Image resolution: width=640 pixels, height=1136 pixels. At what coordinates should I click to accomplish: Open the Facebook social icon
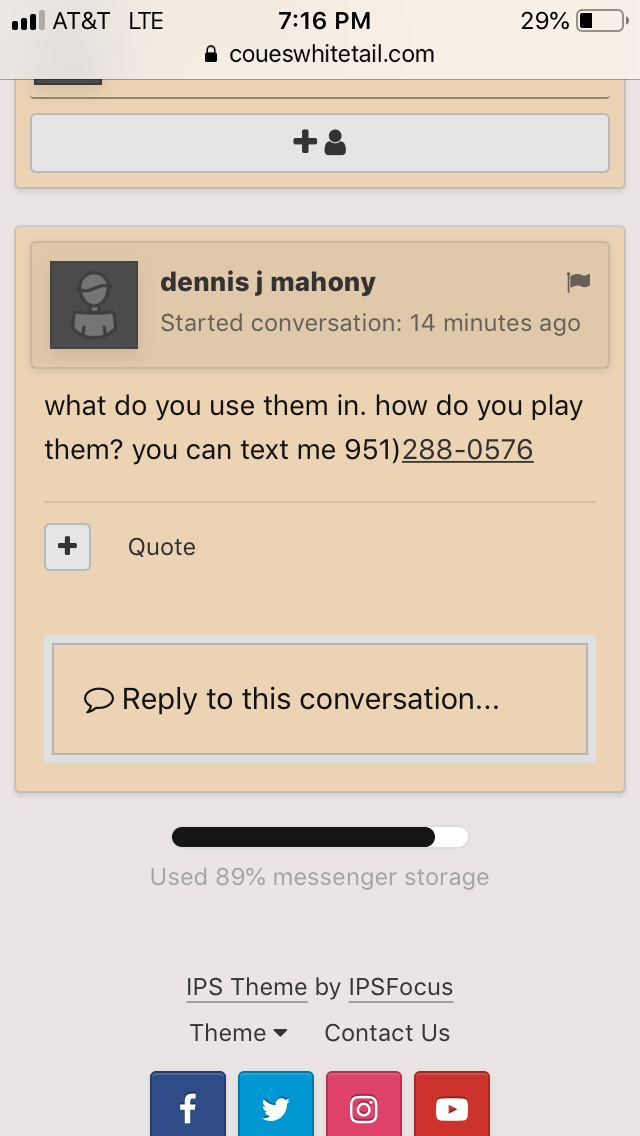[x=188, y=1104]
